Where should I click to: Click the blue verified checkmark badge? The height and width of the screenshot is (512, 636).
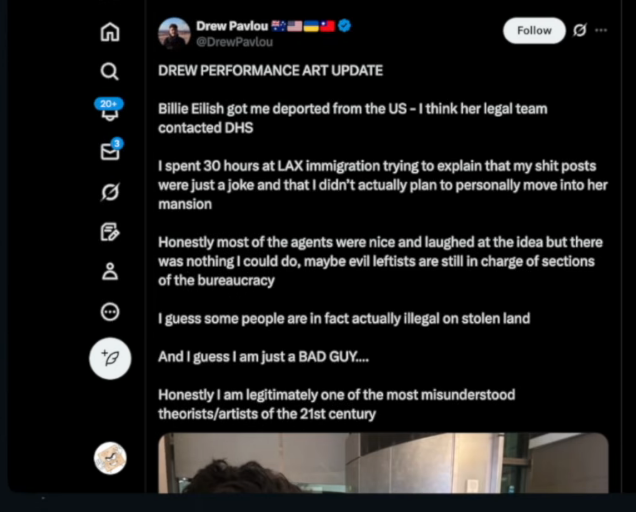tap(344, 26)
